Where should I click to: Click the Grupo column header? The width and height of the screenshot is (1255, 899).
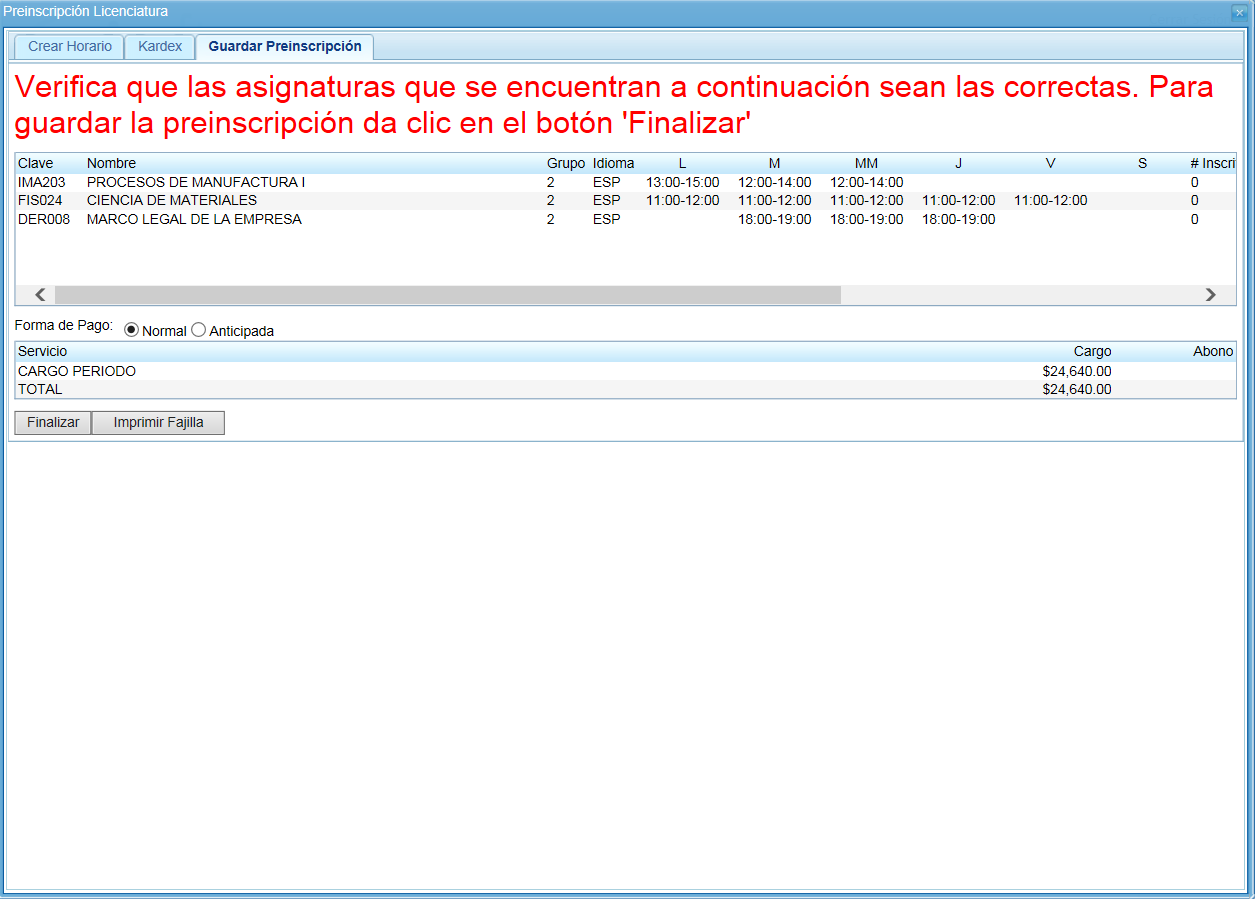click(564, 163)
